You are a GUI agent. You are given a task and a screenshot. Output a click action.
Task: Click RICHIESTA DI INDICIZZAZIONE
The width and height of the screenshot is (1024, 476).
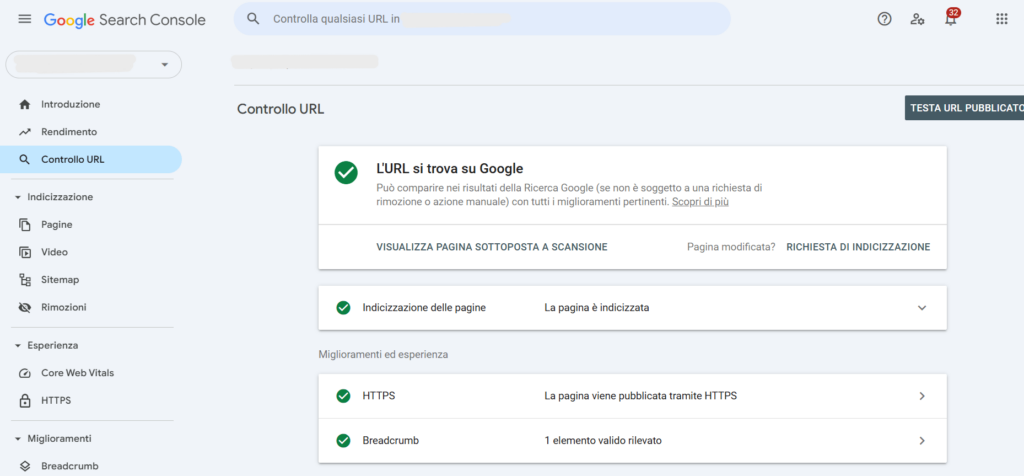click(858, 247)
